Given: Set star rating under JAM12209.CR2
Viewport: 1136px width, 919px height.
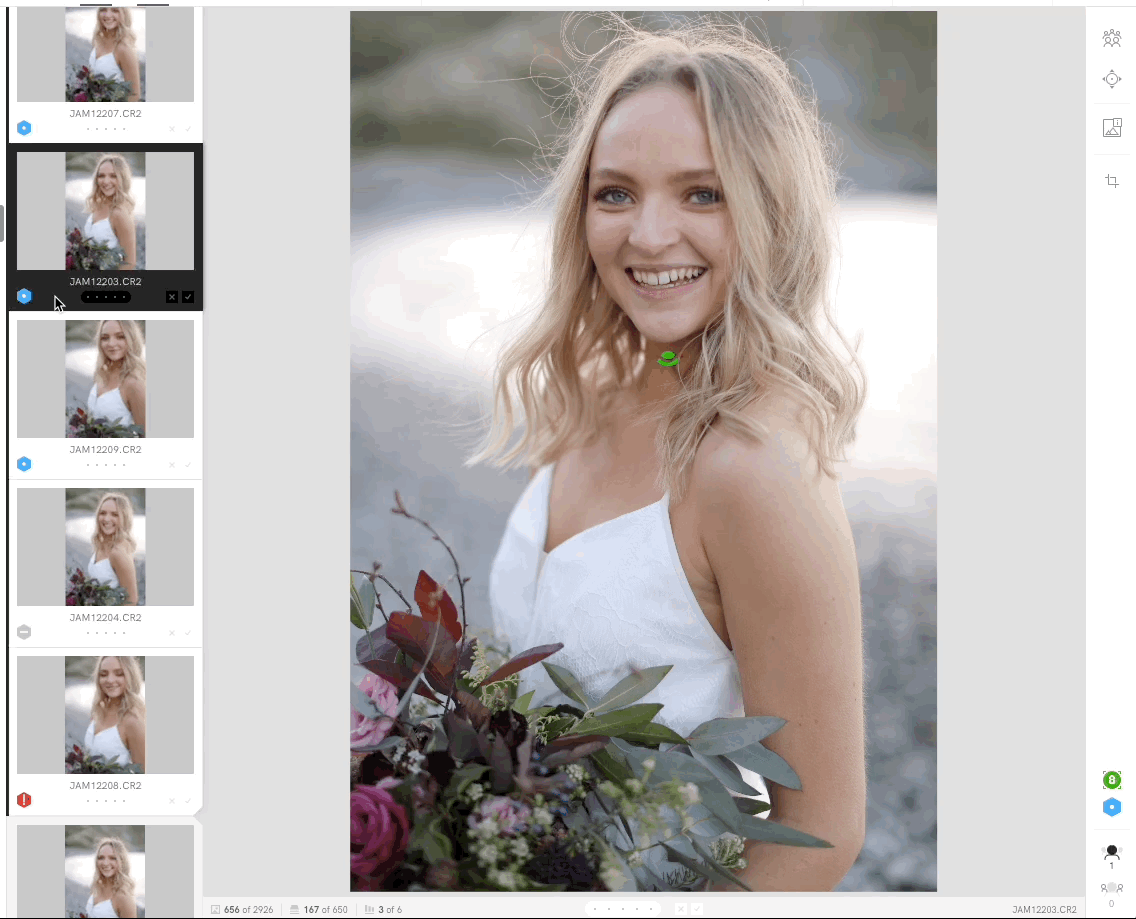Looking at the screenshot, I should click(106, 465).
